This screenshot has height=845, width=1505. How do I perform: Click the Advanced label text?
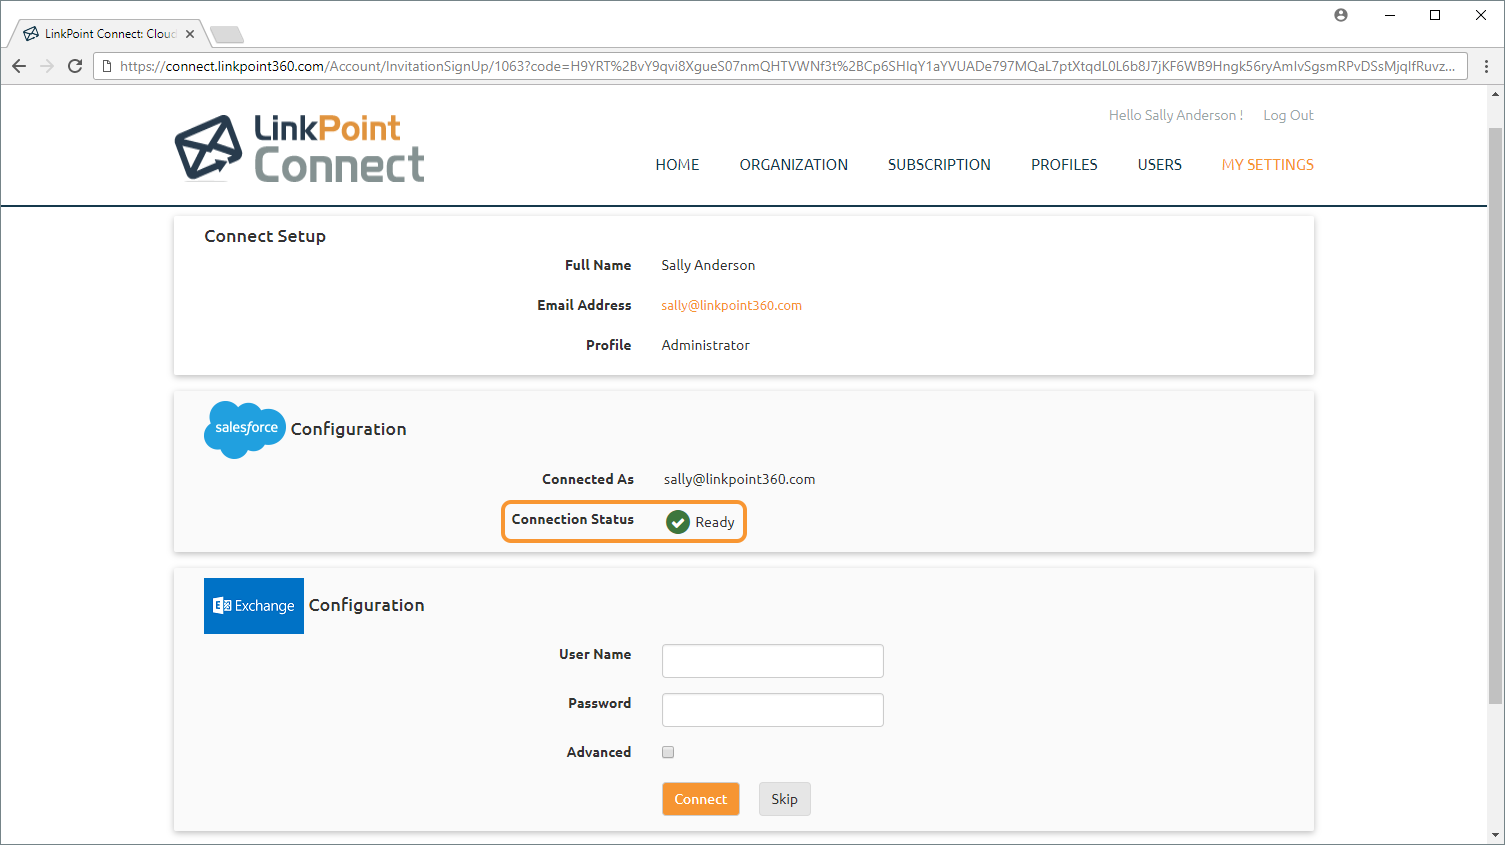(599, 752)
